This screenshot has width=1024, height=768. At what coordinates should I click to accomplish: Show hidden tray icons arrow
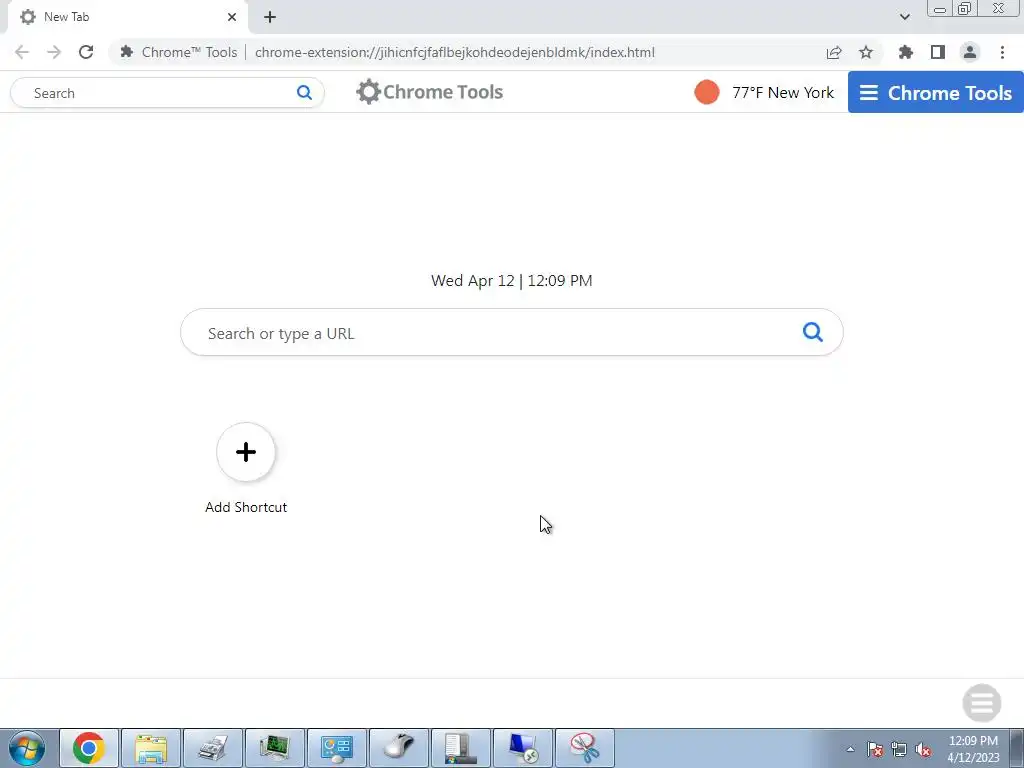point(850,749)
